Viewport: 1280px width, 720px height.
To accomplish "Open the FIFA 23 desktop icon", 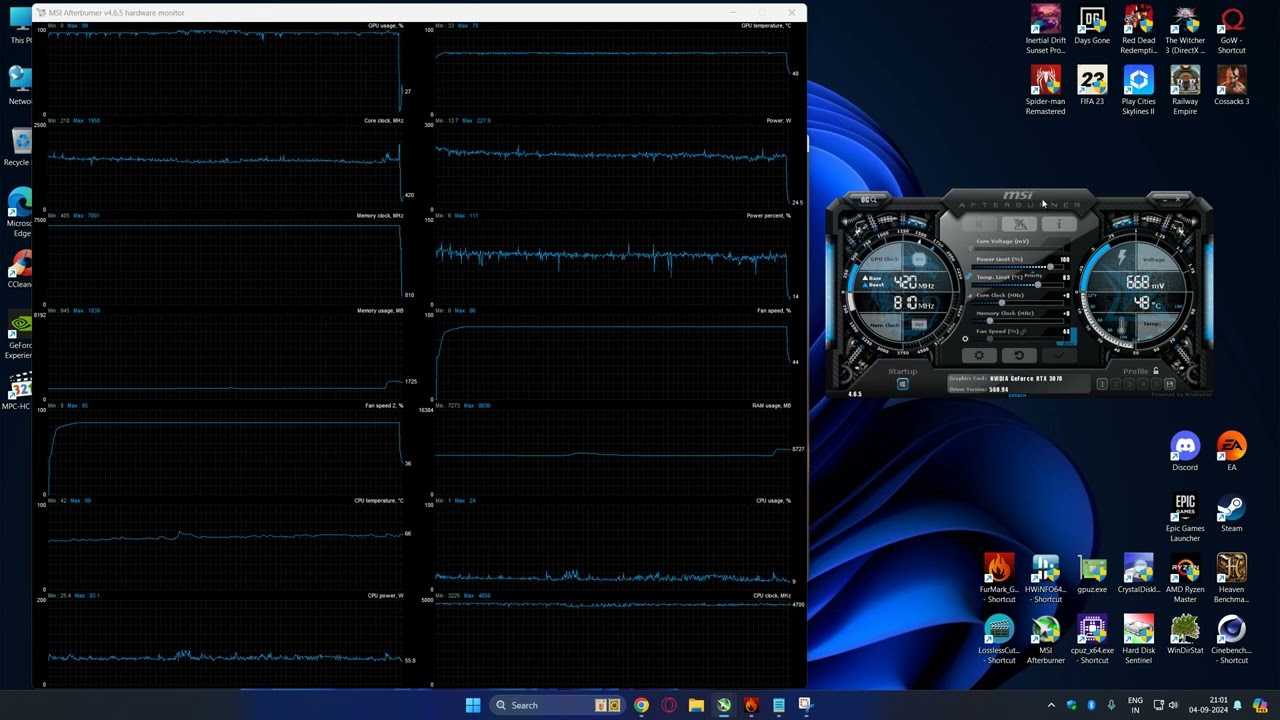I will click(1092, 86).
